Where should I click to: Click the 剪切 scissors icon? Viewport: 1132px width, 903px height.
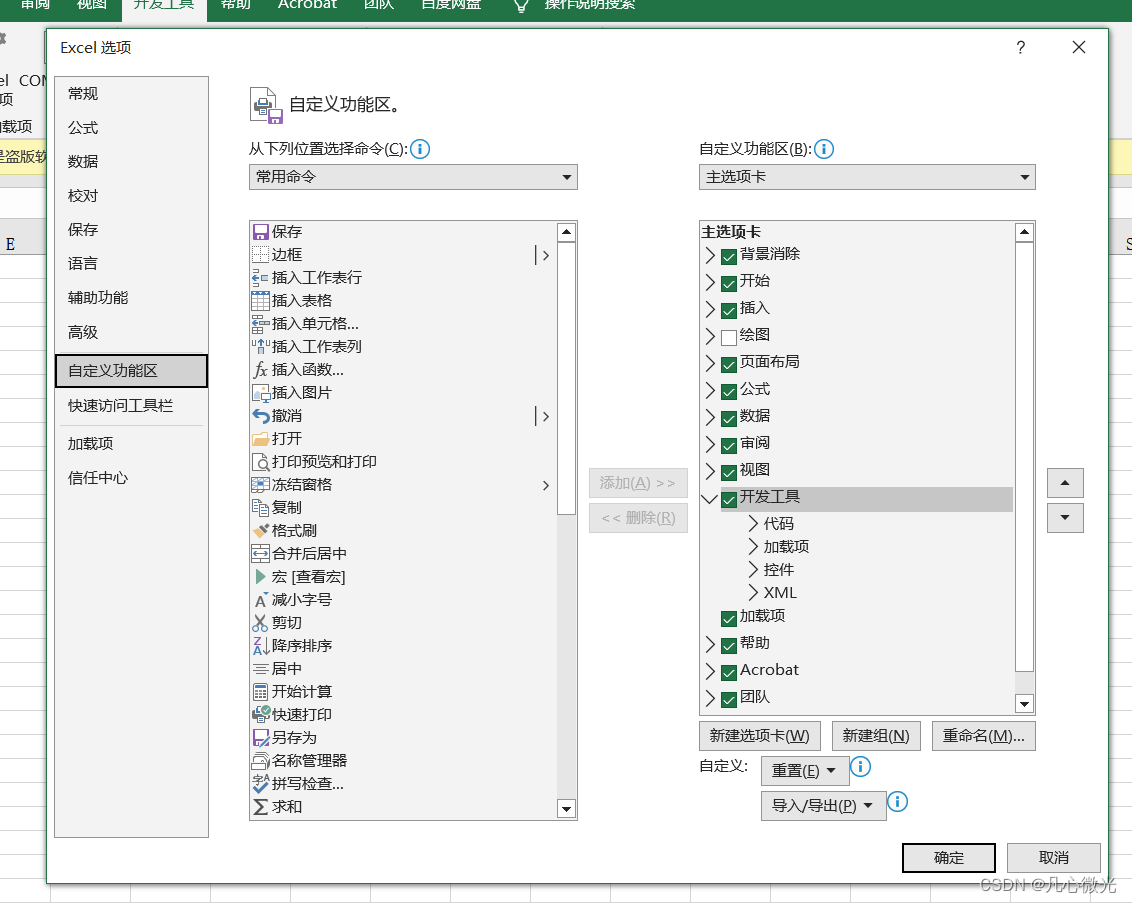click(260, 622)
